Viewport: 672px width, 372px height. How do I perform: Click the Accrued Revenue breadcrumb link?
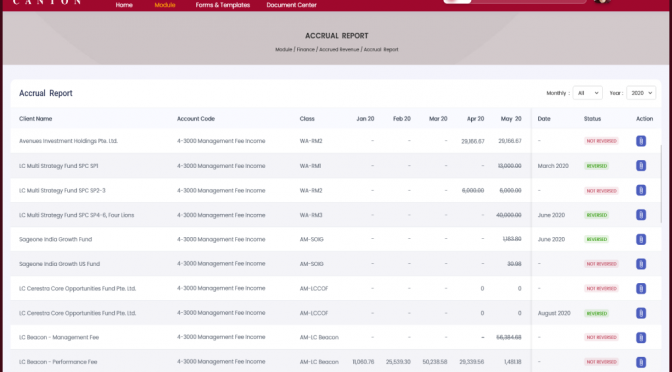(x=339, y=50)
